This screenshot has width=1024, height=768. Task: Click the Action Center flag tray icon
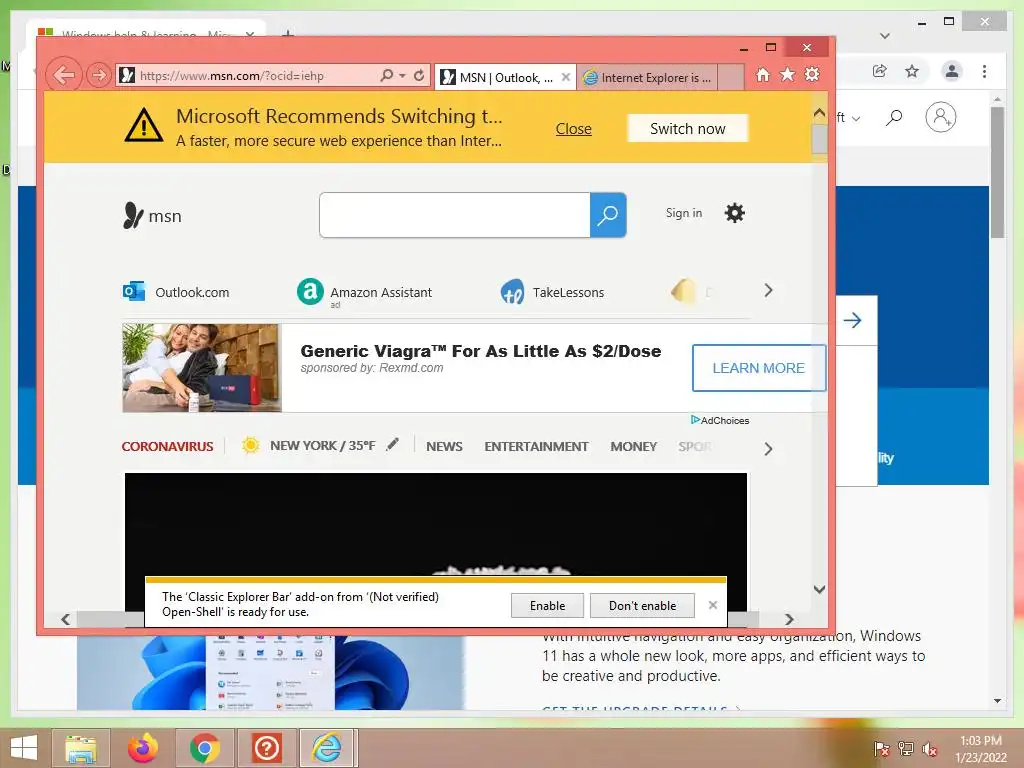click(881, 749)
